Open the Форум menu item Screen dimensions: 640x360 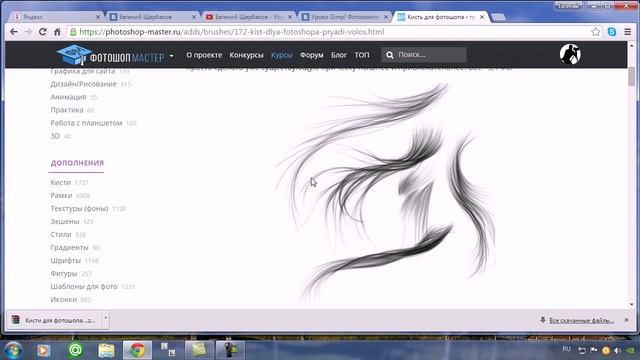tap(311, 55)
